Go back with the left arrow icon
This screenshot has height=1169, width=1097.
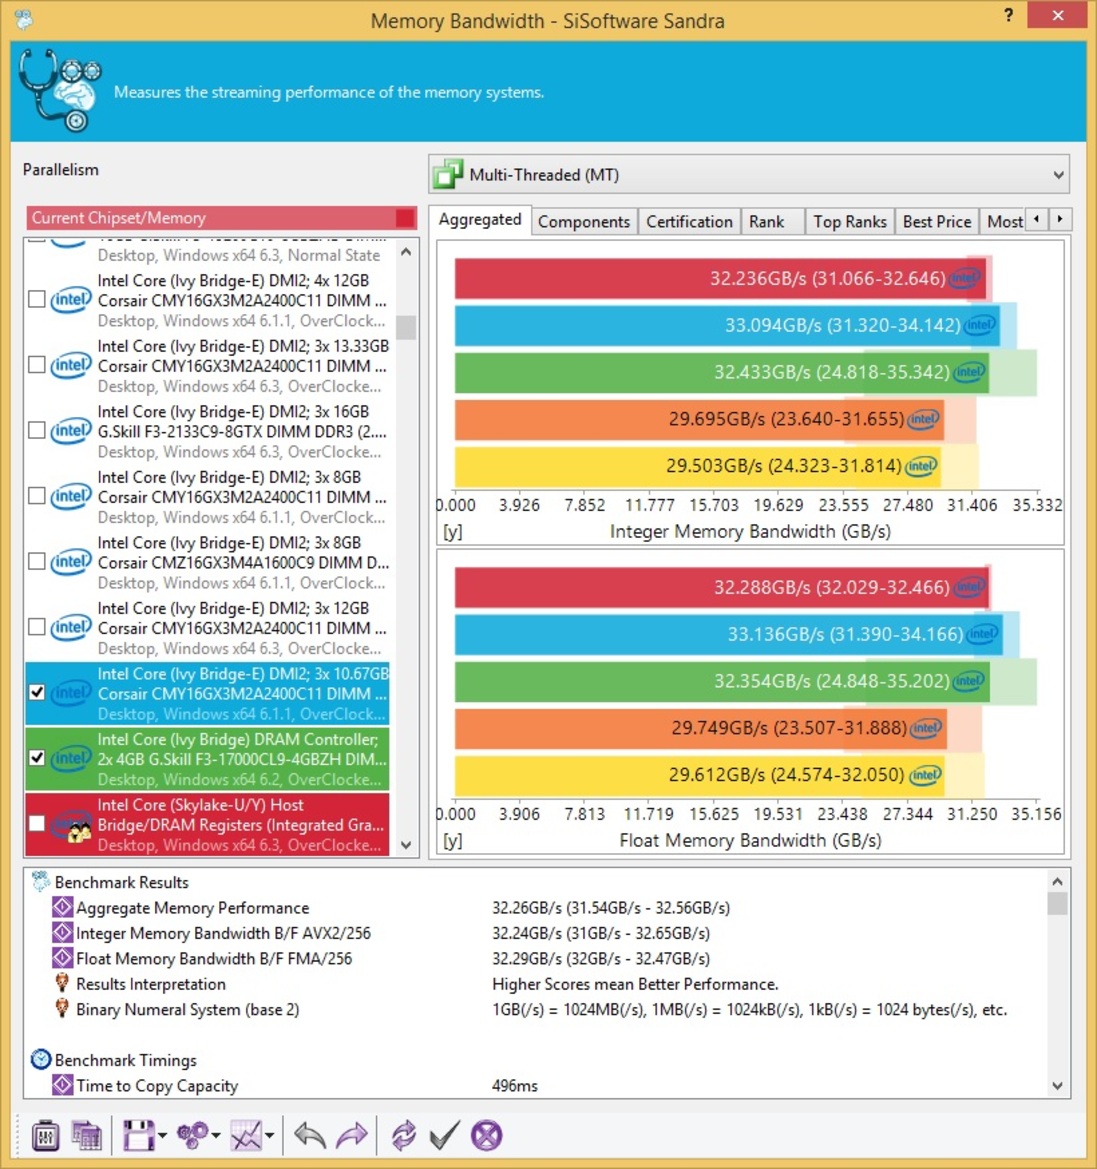point(309,1135)
